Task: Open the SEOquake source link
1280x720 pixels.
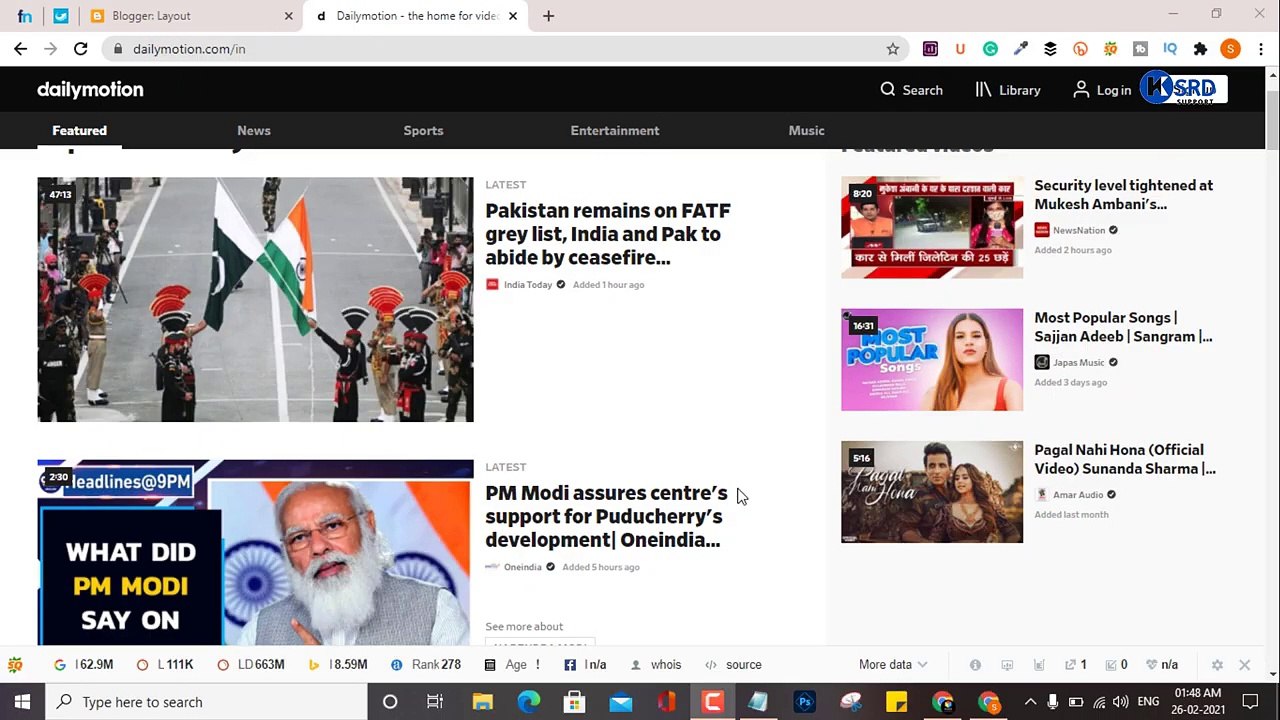Action: tap(743, 665)
